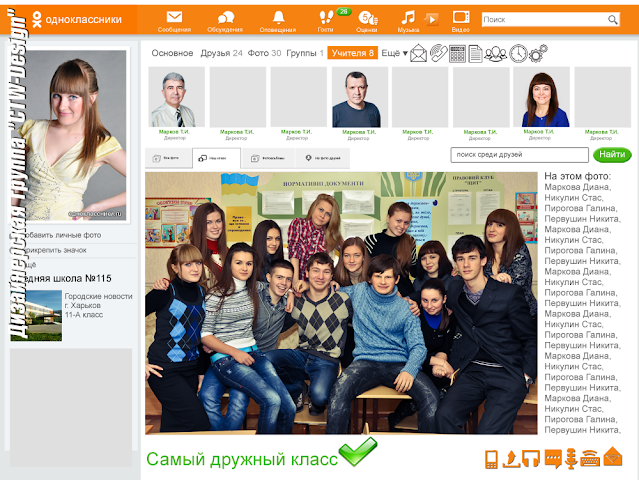Switch to the Друзья 24 tab
This screenshot has width=639, height=480.
221,53
